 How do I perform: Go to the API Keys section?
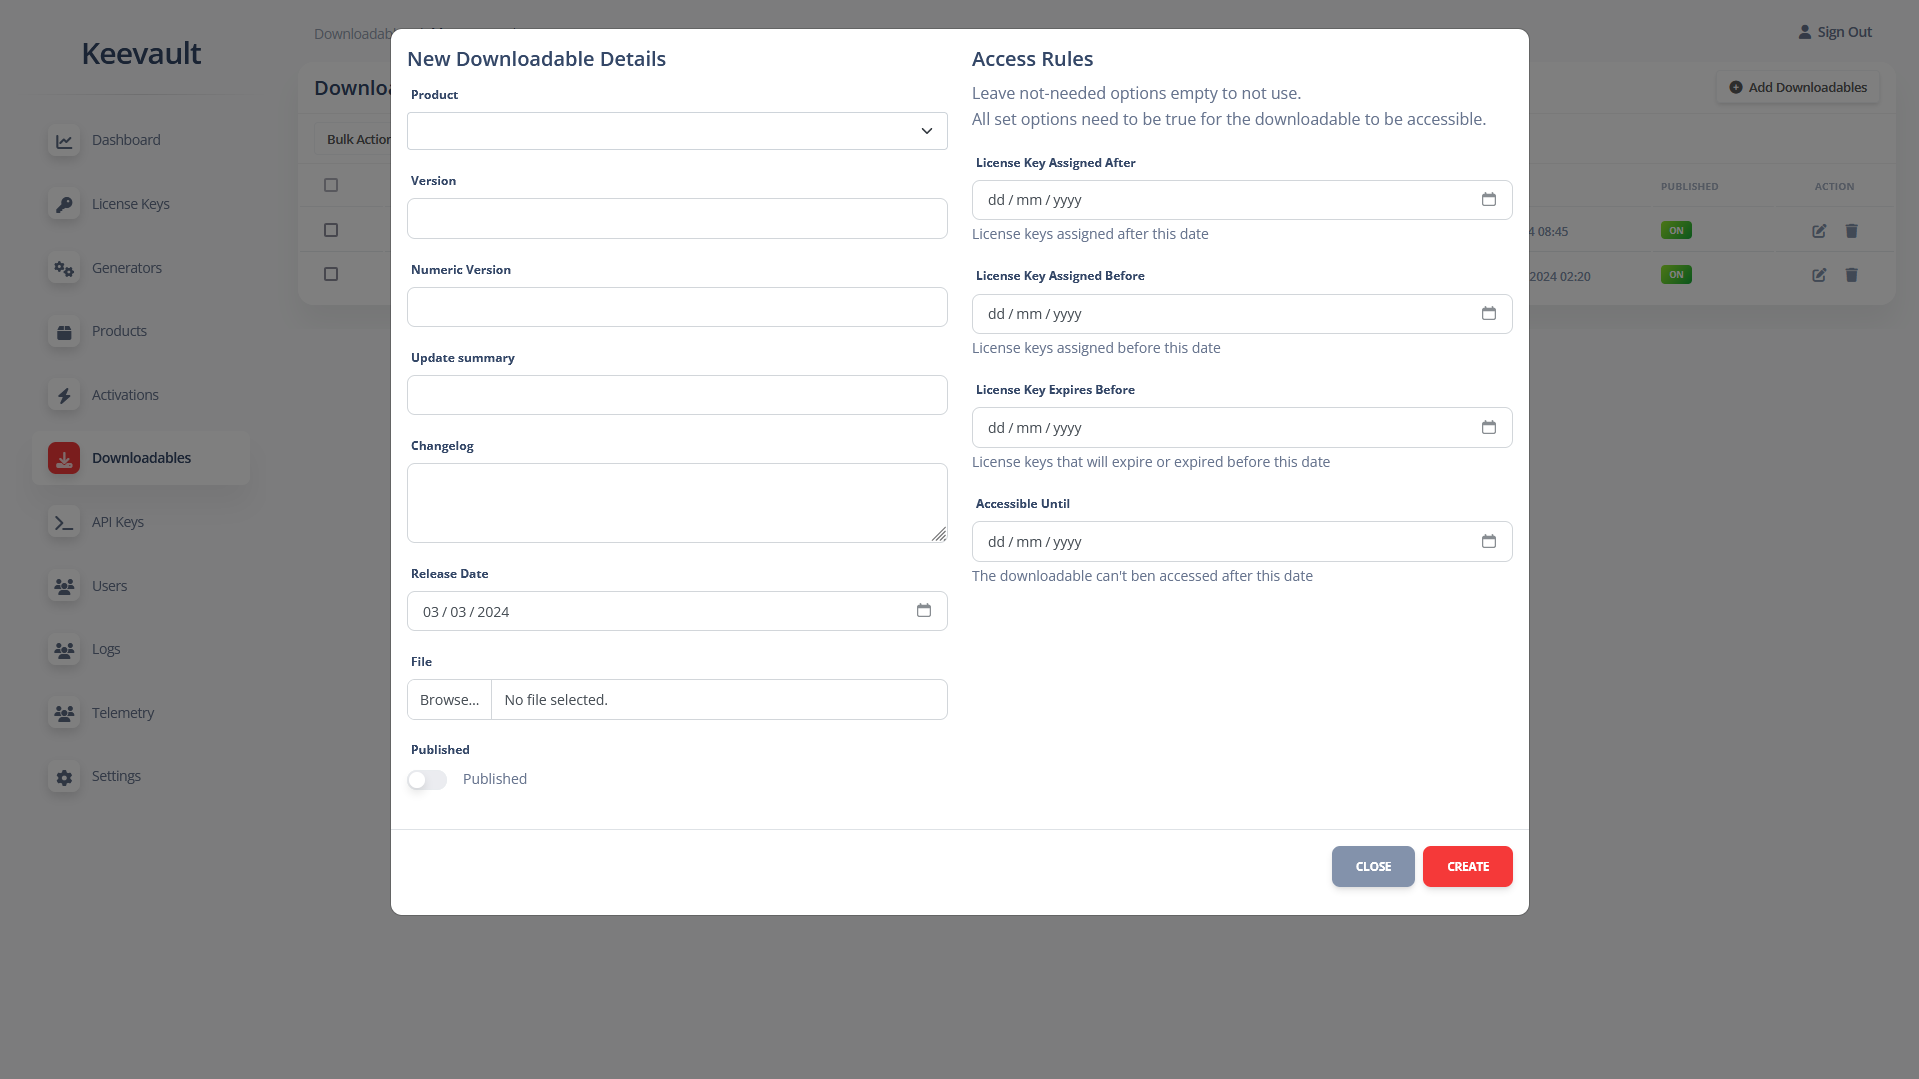[x=118, y=523]
